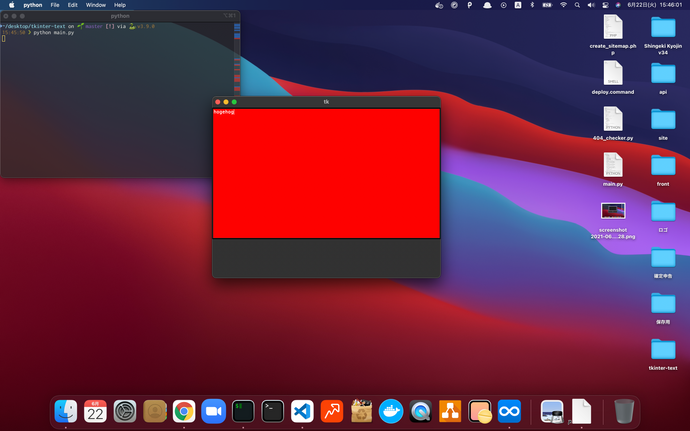Minimize the tk window with yellow button
690x431 pixels.
226,102
